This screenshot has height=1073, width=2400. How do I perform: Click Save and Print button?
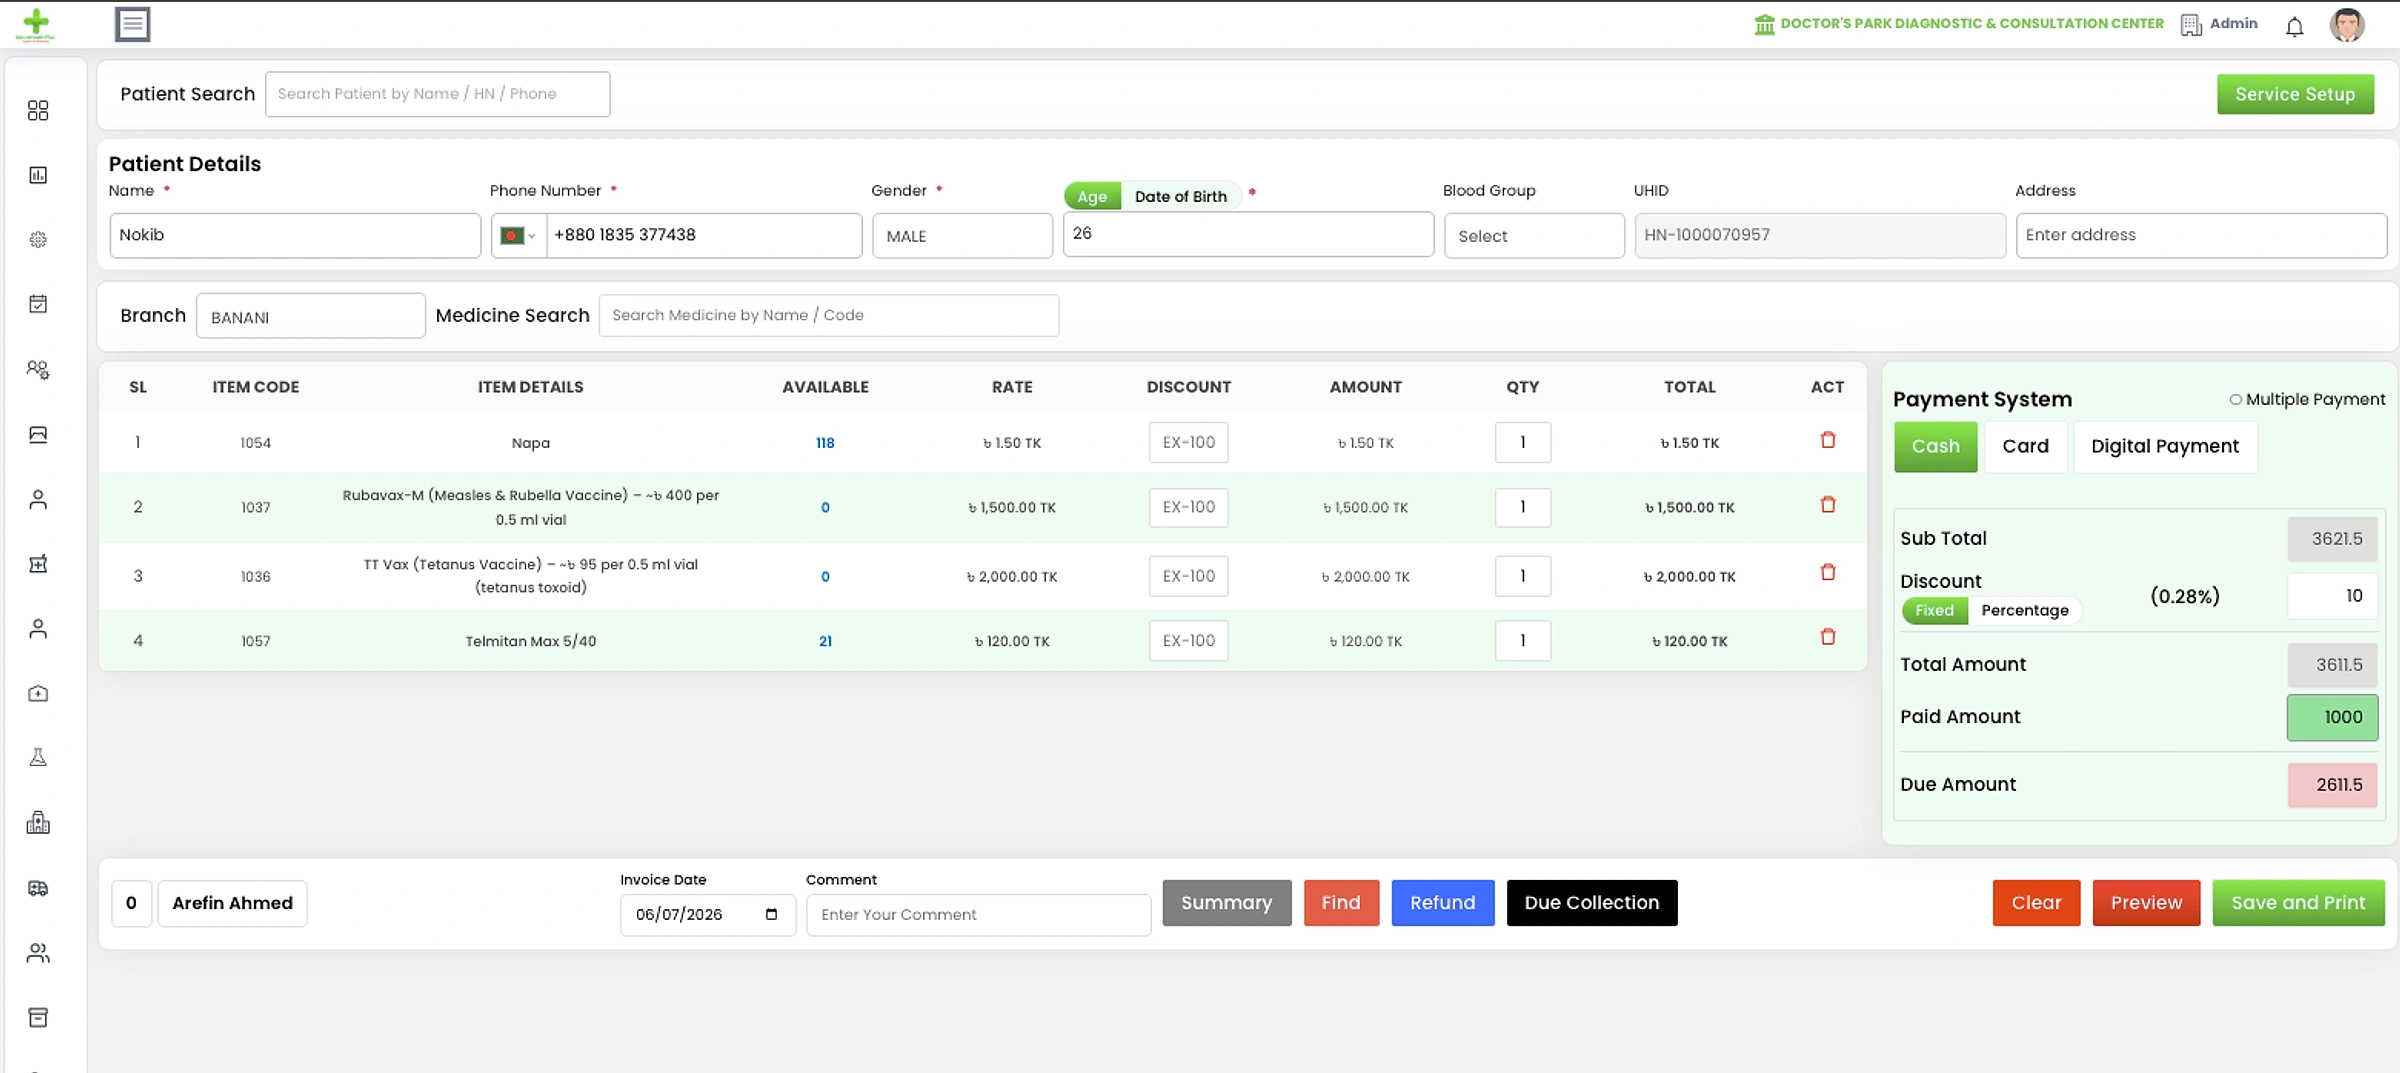point(2298,903)
